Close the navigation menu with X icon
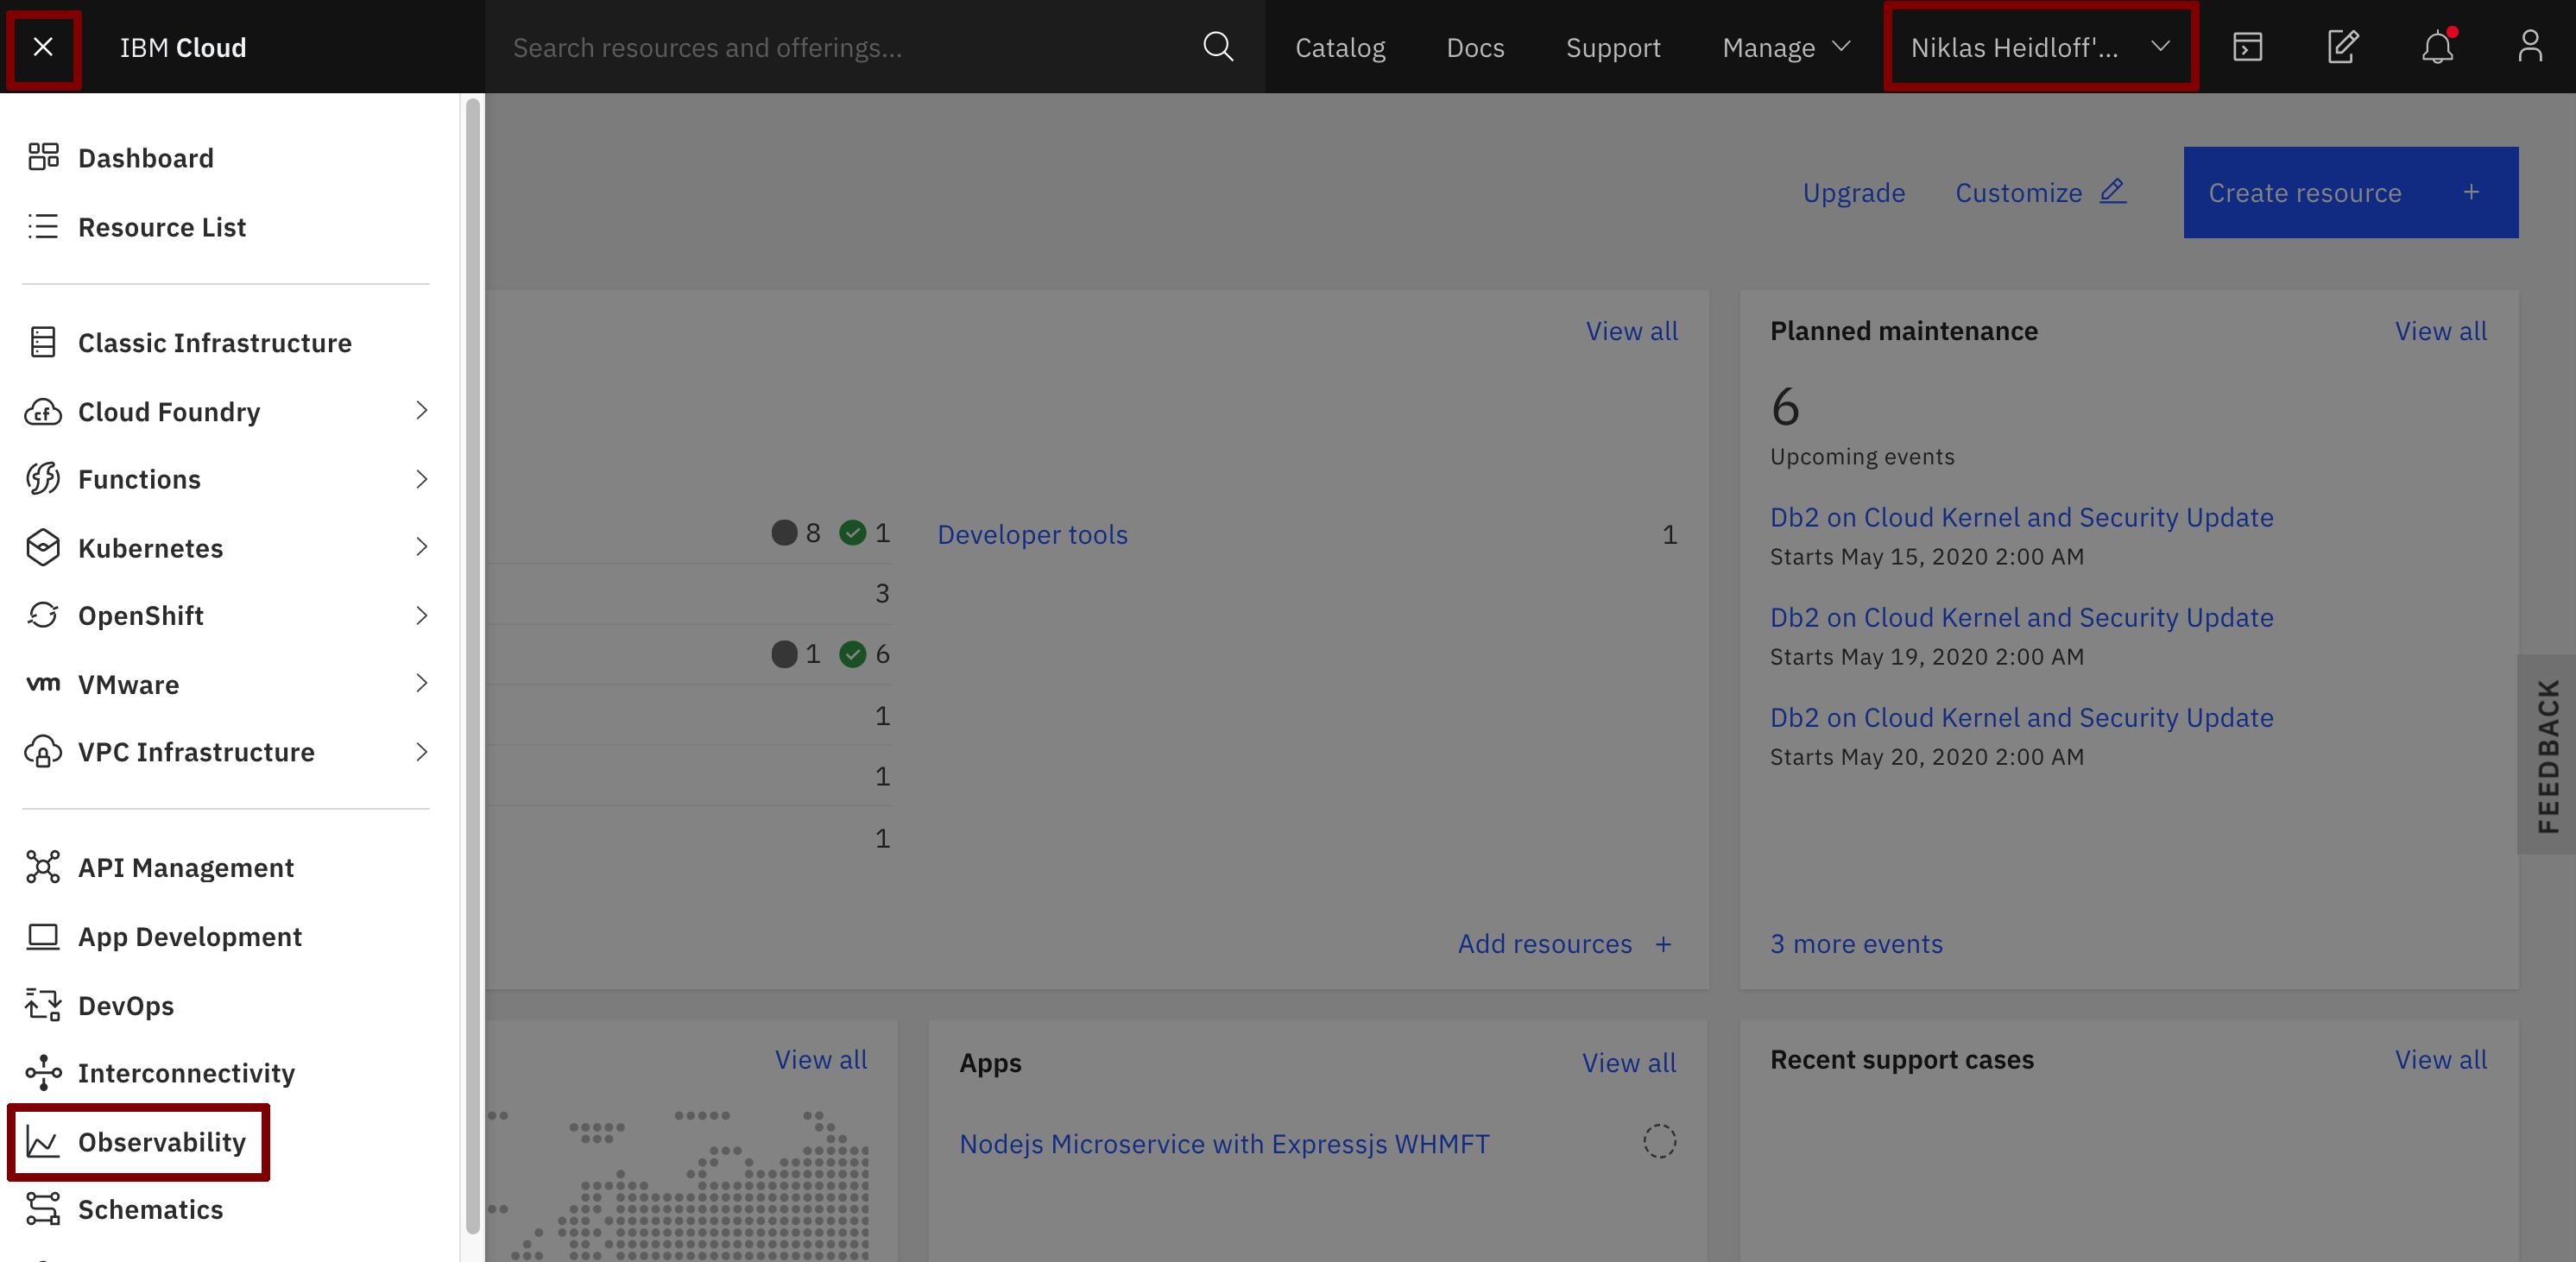Screen dimensions: 2576x1262 [43, 47]
